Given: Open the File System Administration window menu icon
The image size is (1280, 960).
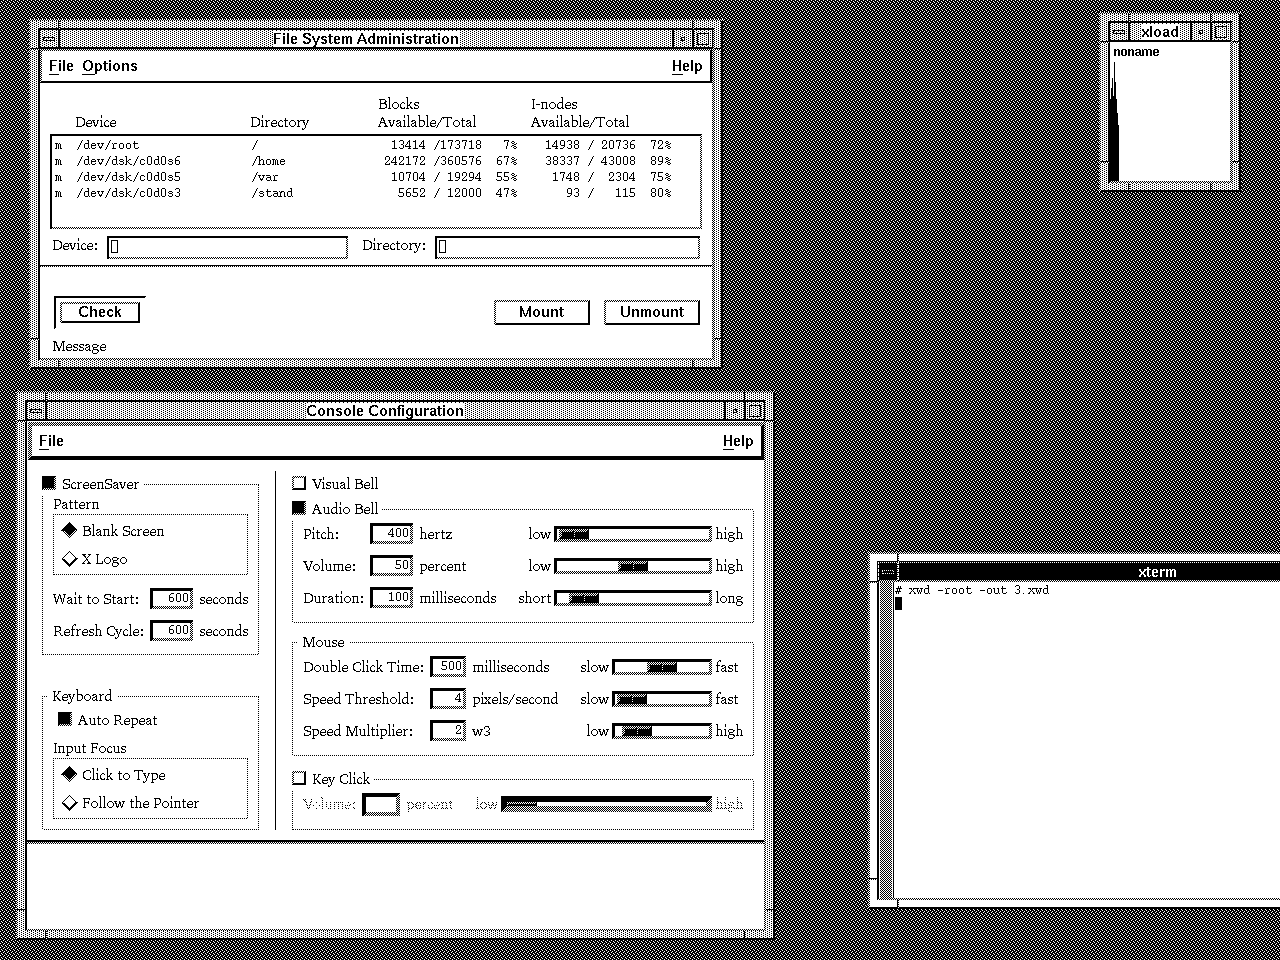Looking at the screenshot, I should coord(48,39).
